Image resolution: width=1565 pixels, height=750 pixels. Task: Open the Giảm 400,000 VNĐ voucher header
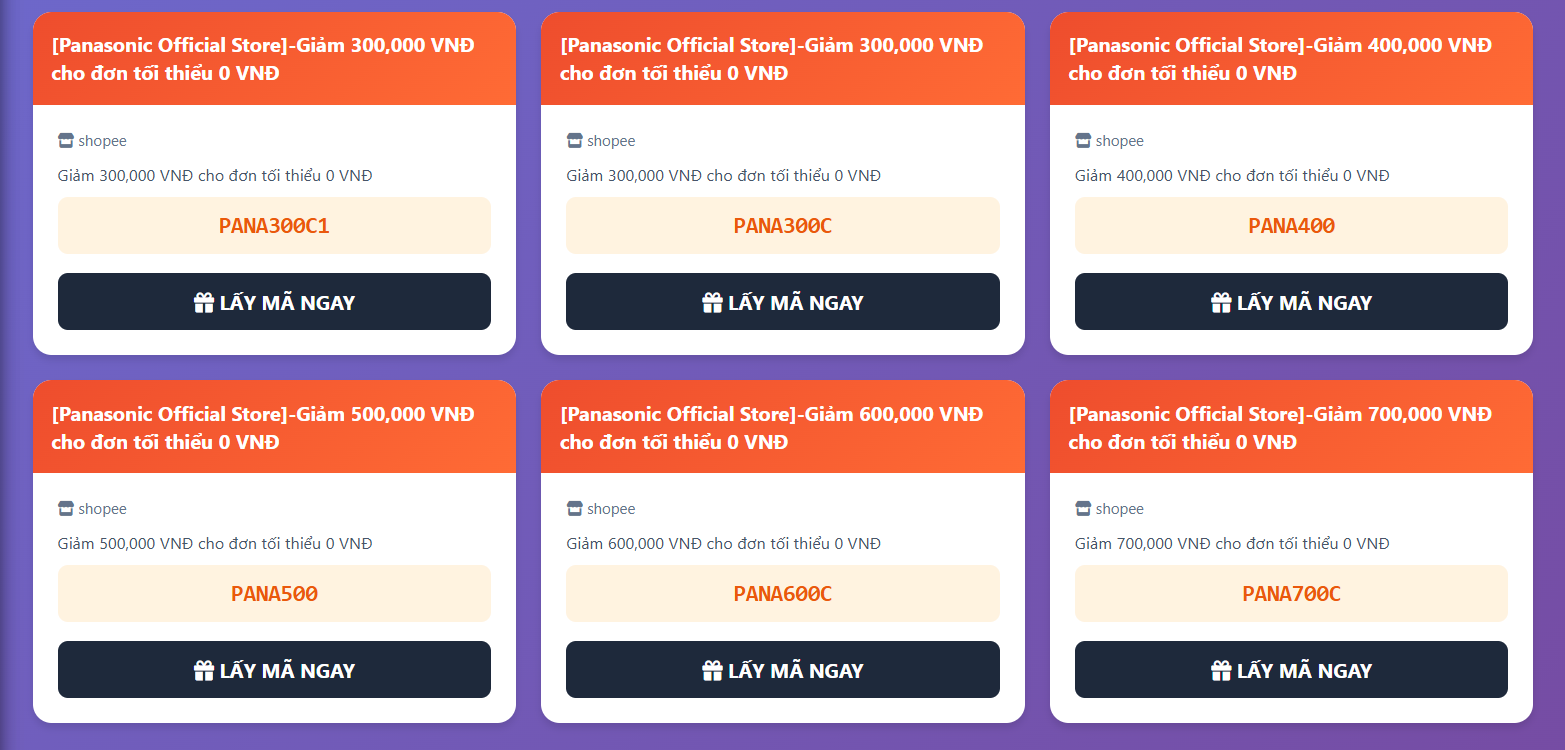click(1291, 59)
